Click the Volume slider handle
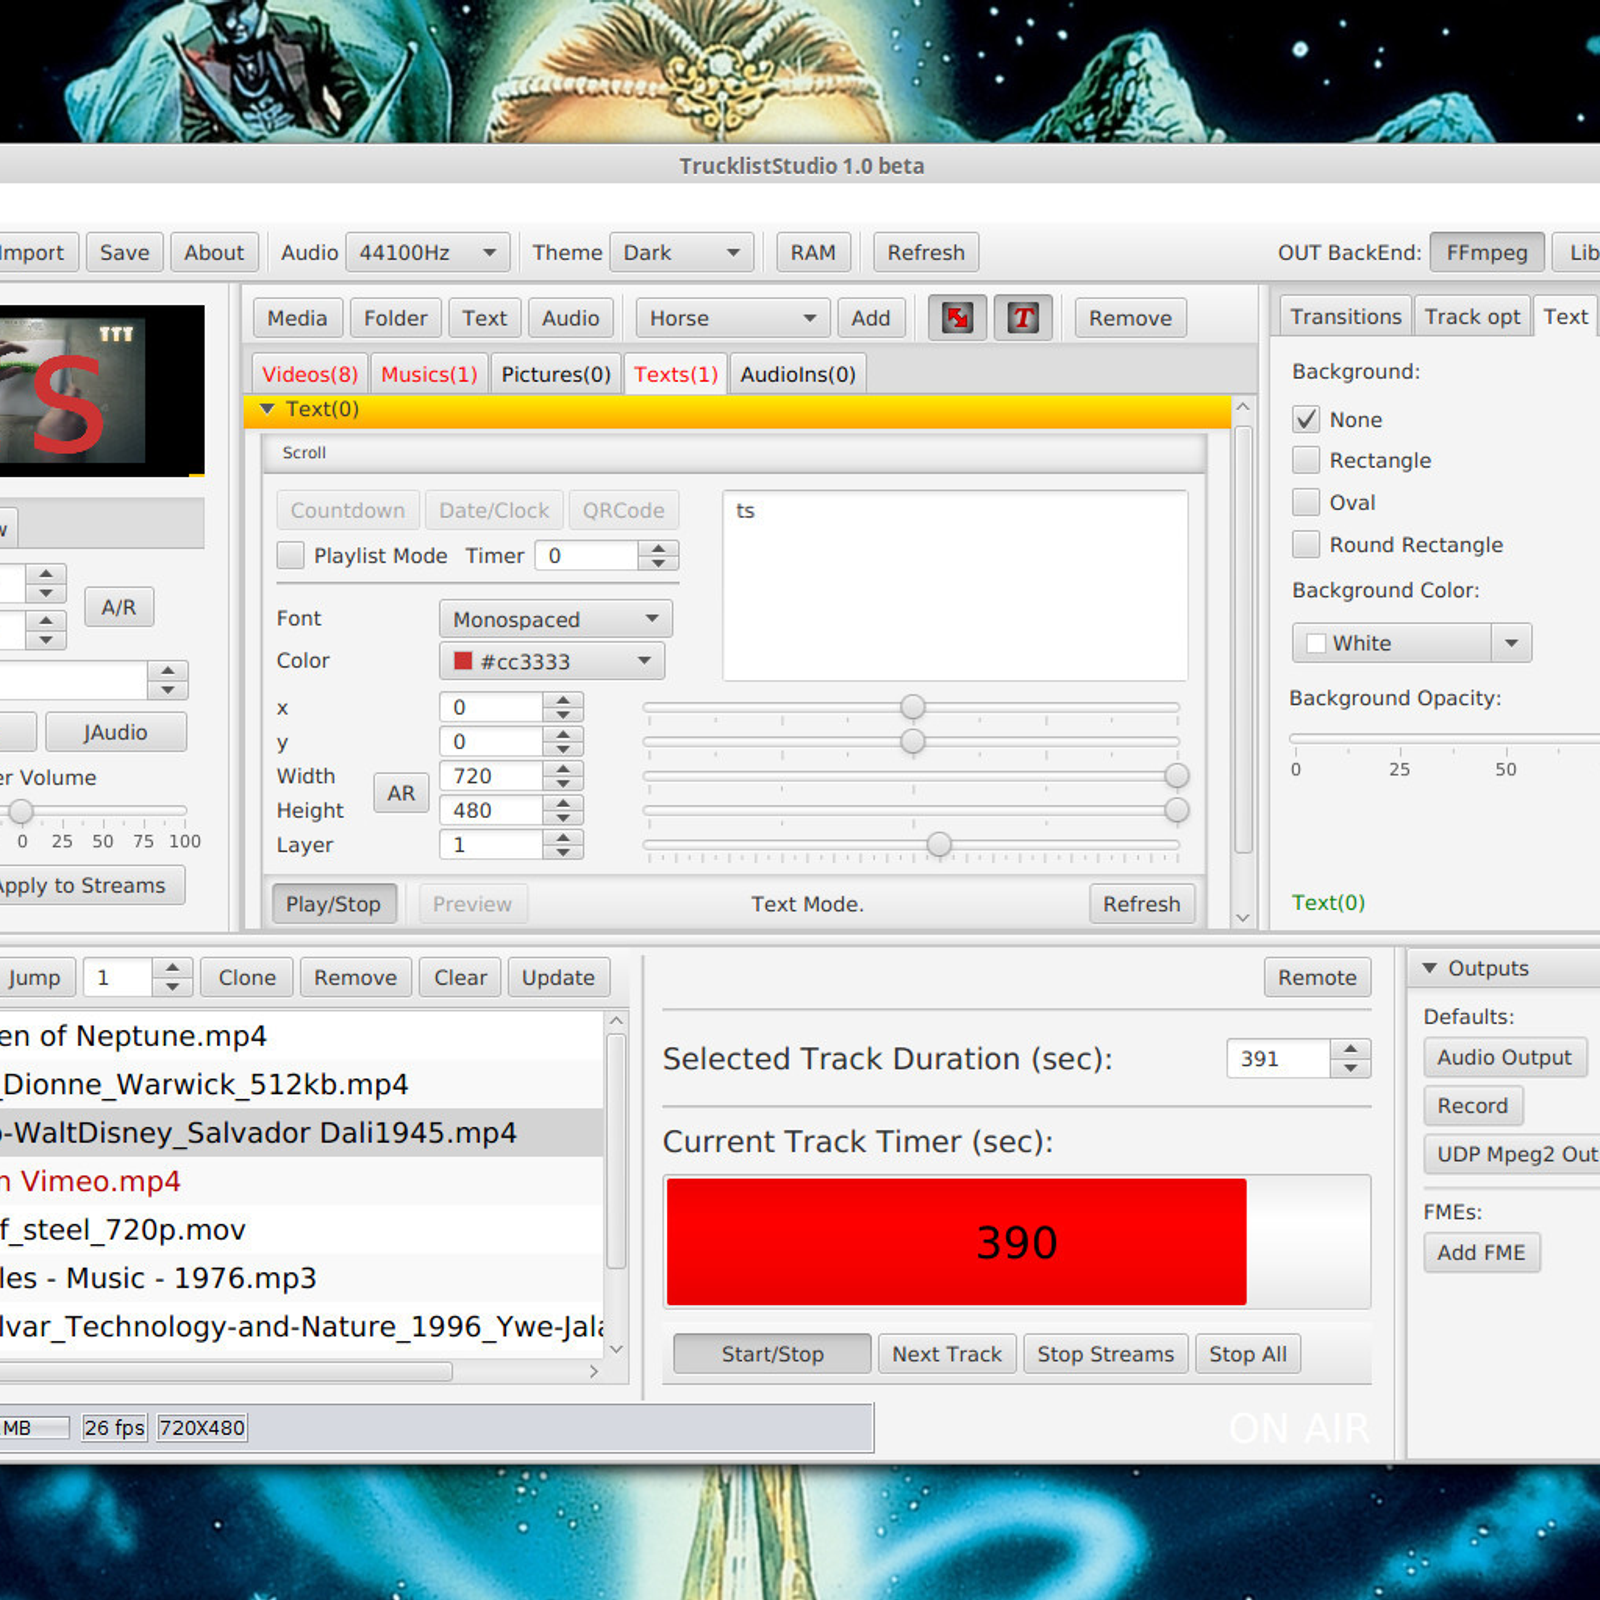The image size is (1600, 1600). (x=21, y=811)
